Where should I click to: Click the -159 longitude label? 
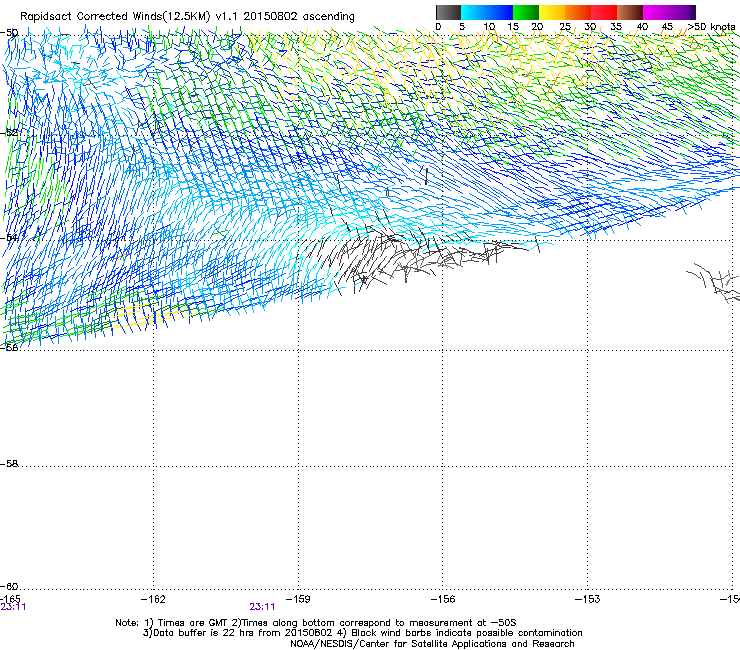click(x=298, y=599)
